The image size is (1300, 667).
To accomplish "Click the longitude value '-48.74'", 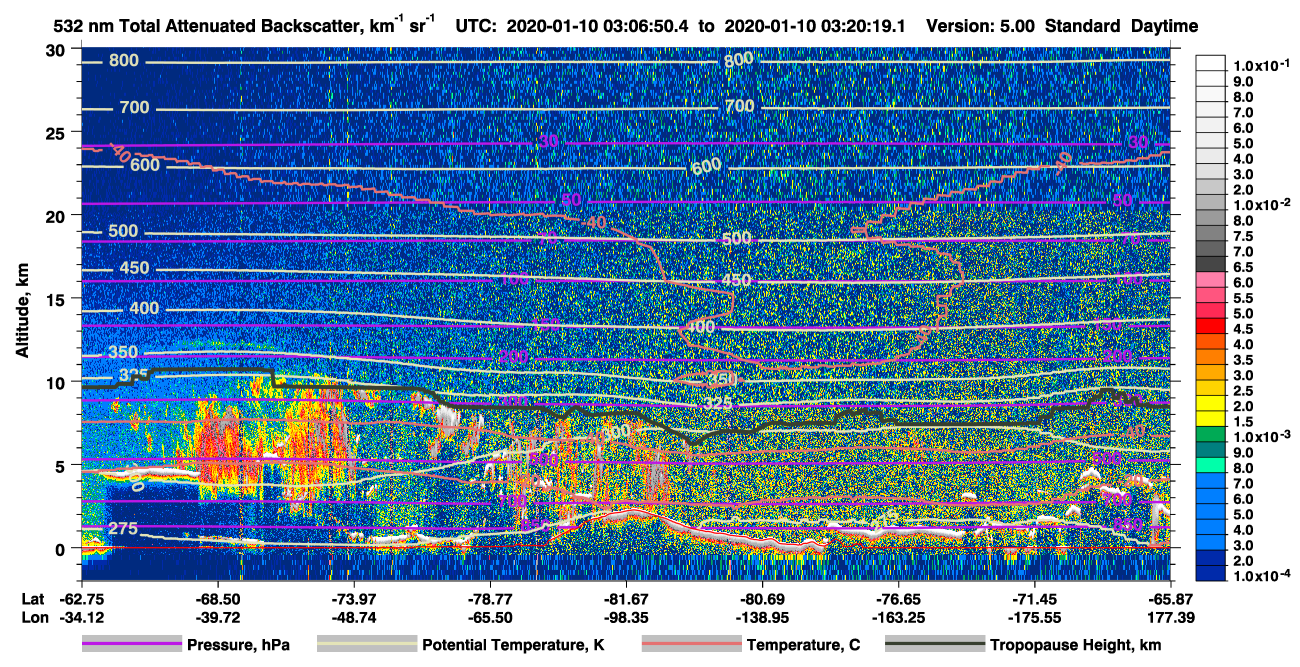I will coord(353,617).
